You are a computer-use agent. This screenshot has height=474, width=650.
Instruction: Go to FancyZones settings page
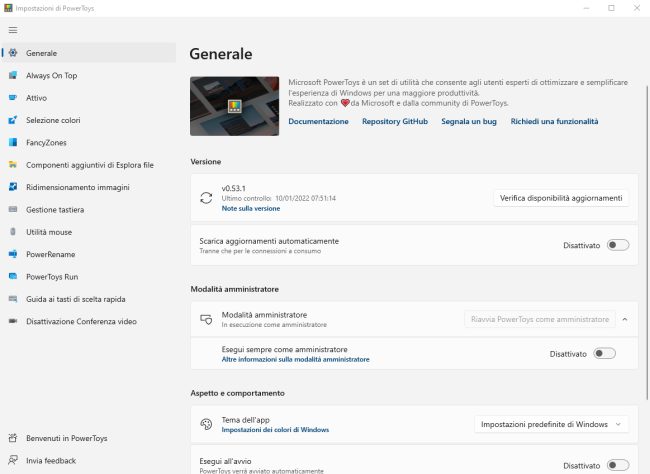89,143
